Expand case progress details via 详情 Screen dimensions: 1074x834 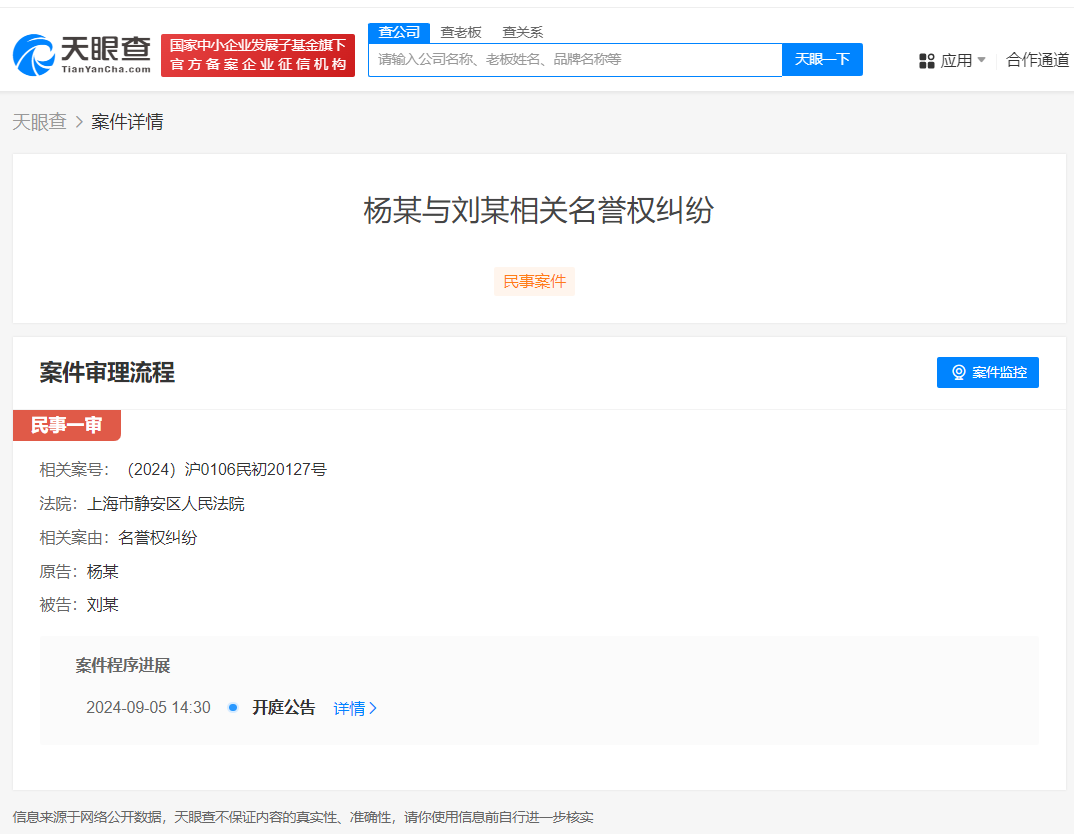(x=352, y=707)
